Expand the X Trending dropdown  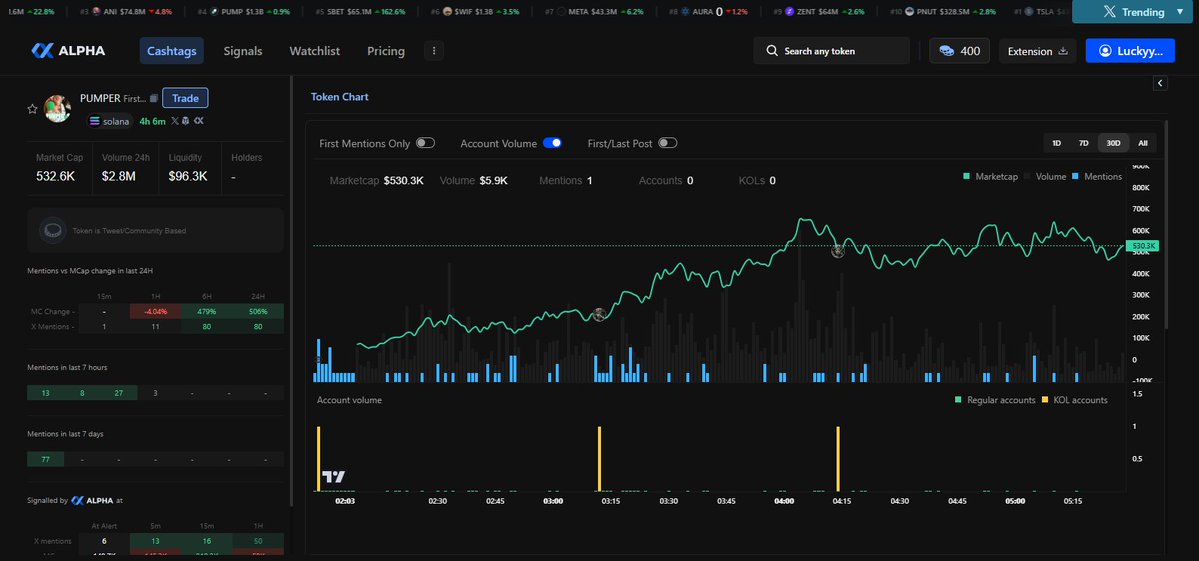[1178, 12]
